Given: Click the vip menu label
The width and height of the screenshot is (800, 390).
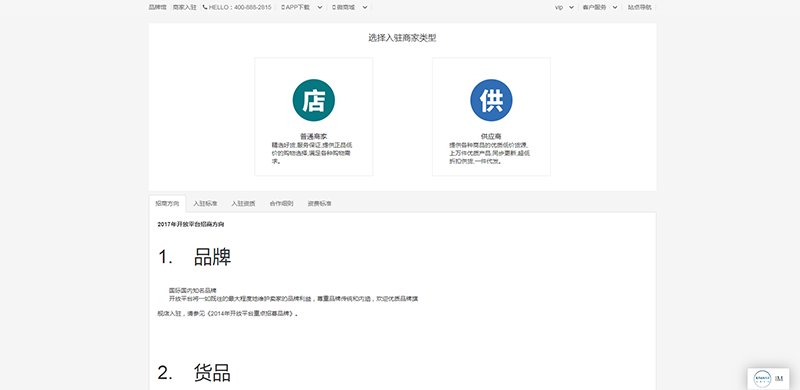Looking at the screenshot, I should [x=559, y=7].
